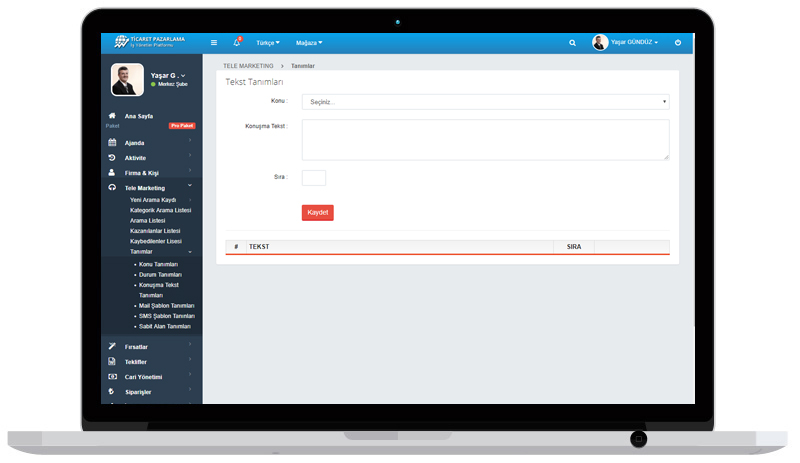This screenshot has width=800, height=463.
Task: Select Konu Tanımları
Action: [158, 264]
